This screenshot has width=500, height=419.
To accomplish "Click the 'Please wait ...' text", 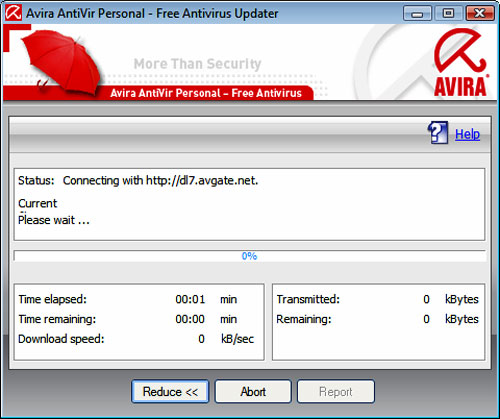I will click(x=54, y=220).
